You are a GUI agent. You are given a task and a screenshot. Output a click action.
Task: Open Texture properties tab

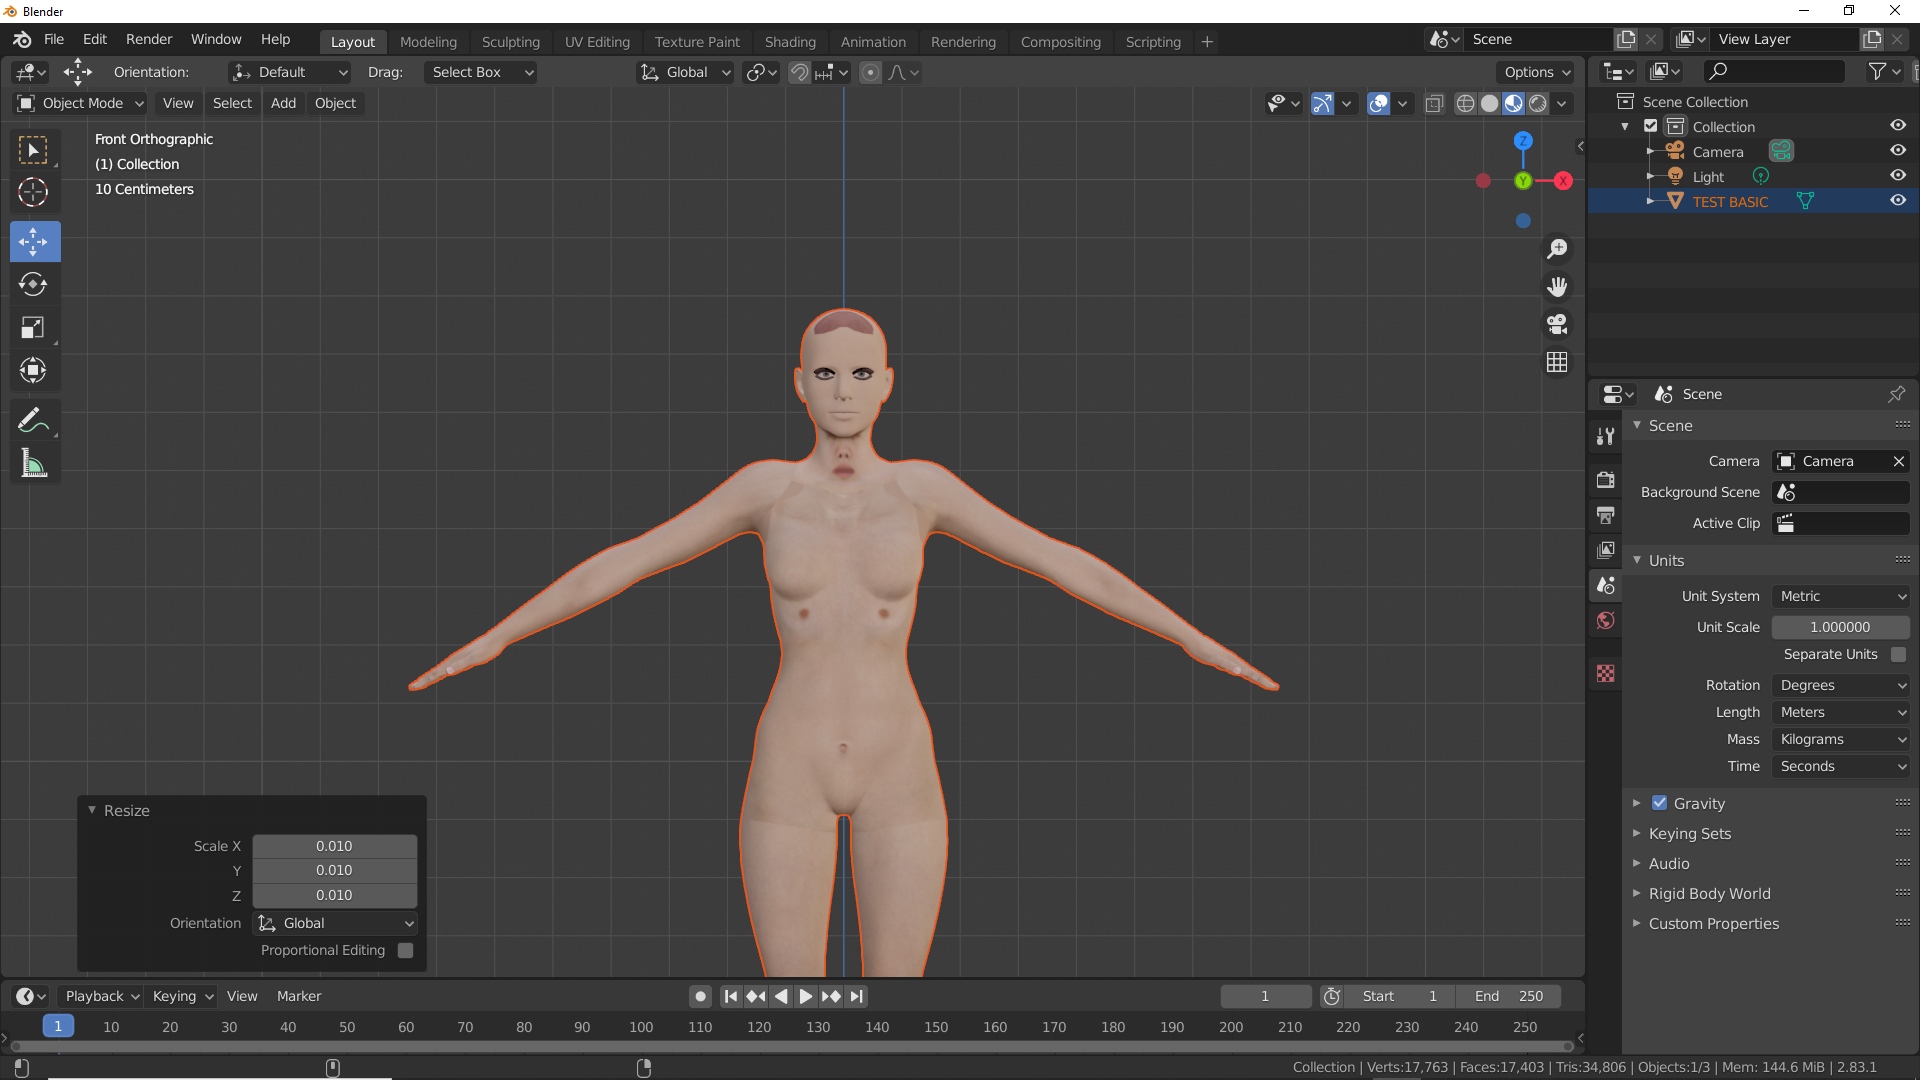[x=1605, y=674]
